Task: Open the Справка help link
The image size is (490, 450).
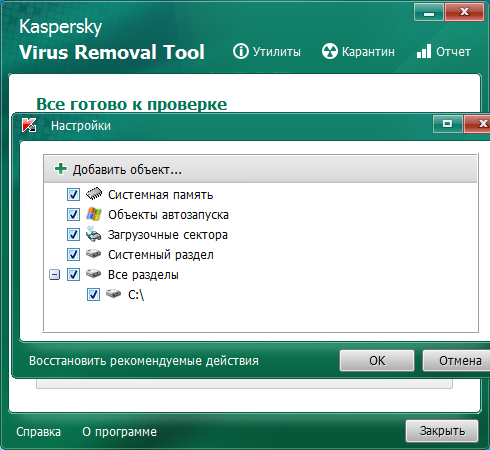Action: pos(38,432)
